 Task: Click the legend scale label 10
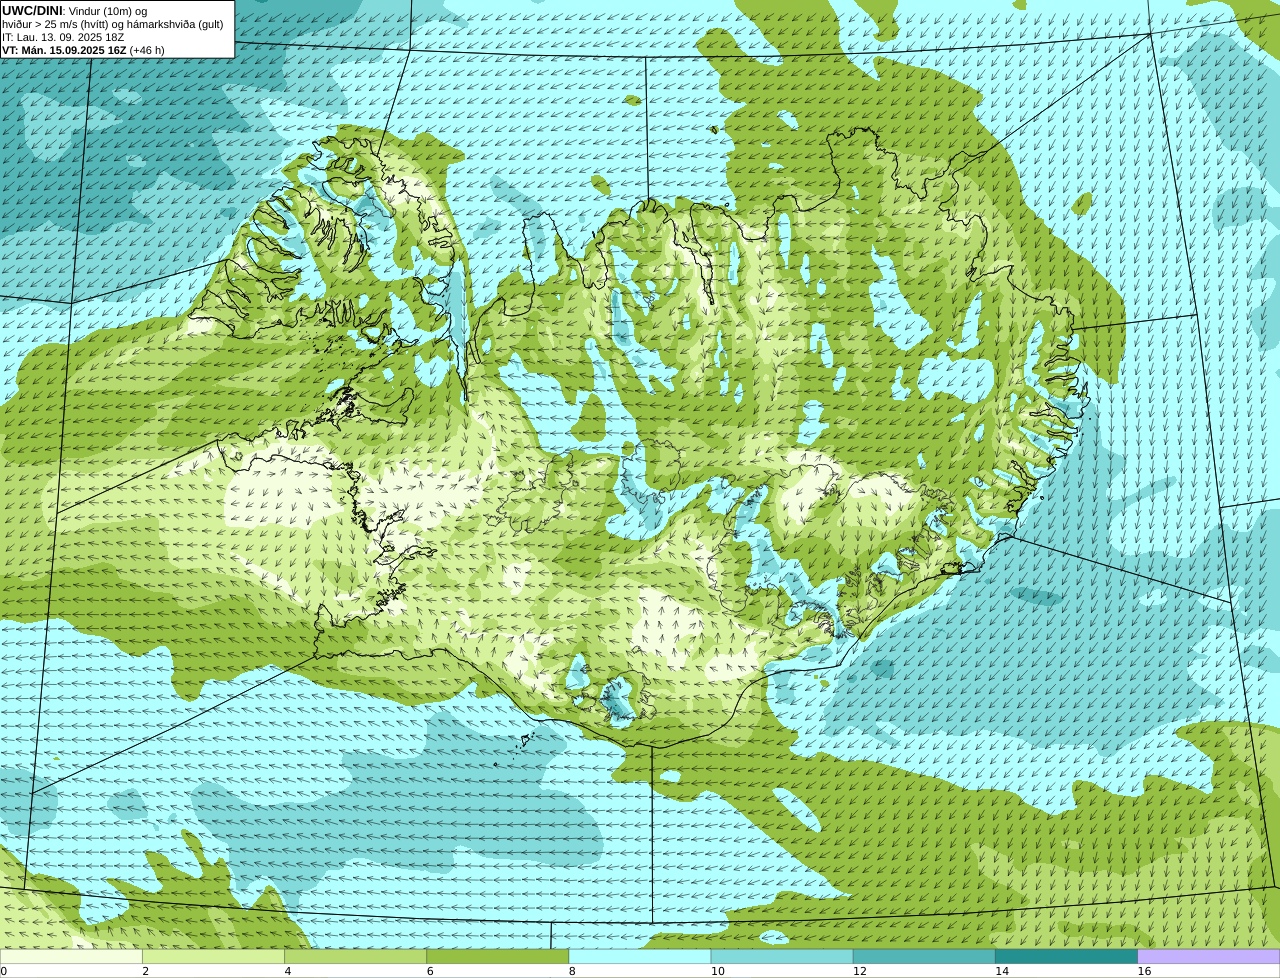pyautogui.click(x=717, y=971)
